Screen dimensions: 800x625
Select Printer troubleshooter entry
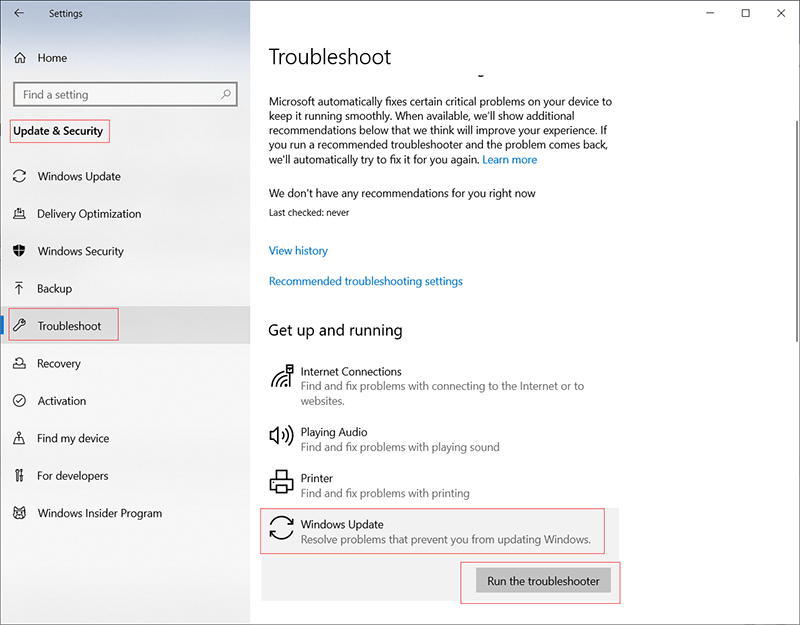(x=440, y=485)
